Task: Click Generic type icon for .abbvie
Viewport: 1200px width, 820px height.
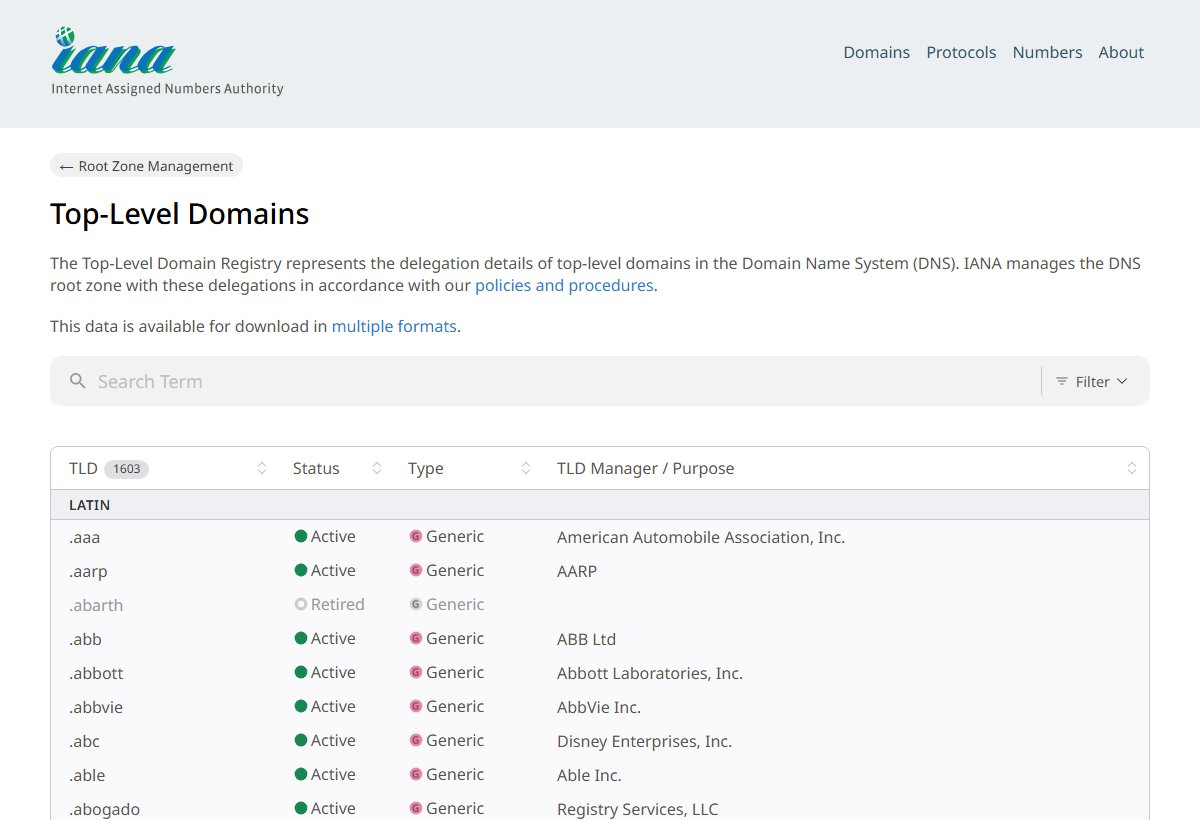Action: [x=416, y=707]
